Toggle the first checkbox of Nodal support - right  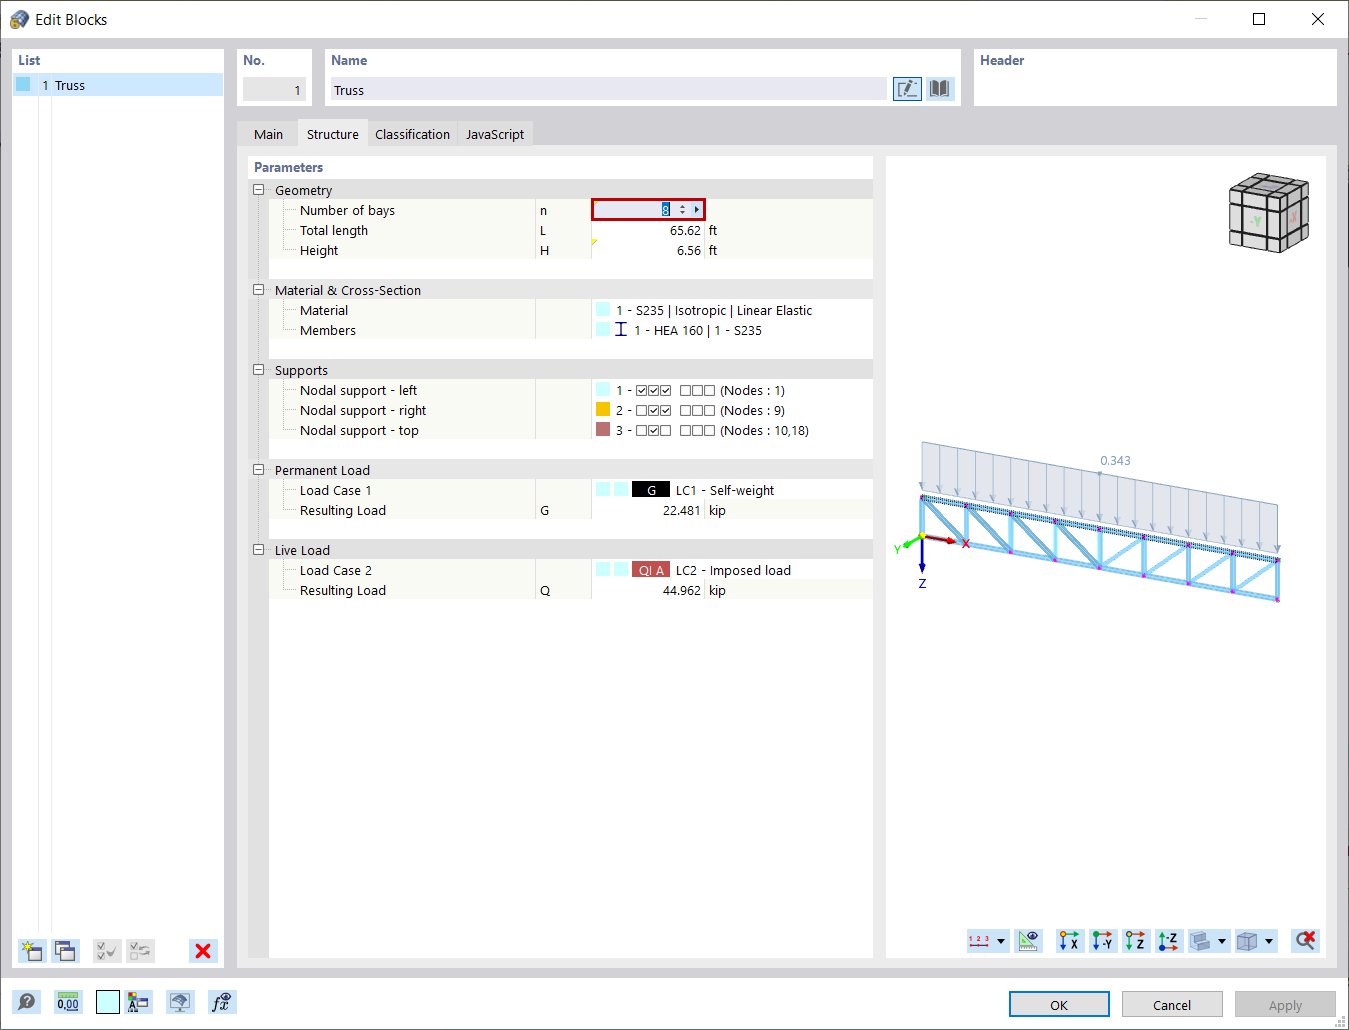[x=643, y=410]
